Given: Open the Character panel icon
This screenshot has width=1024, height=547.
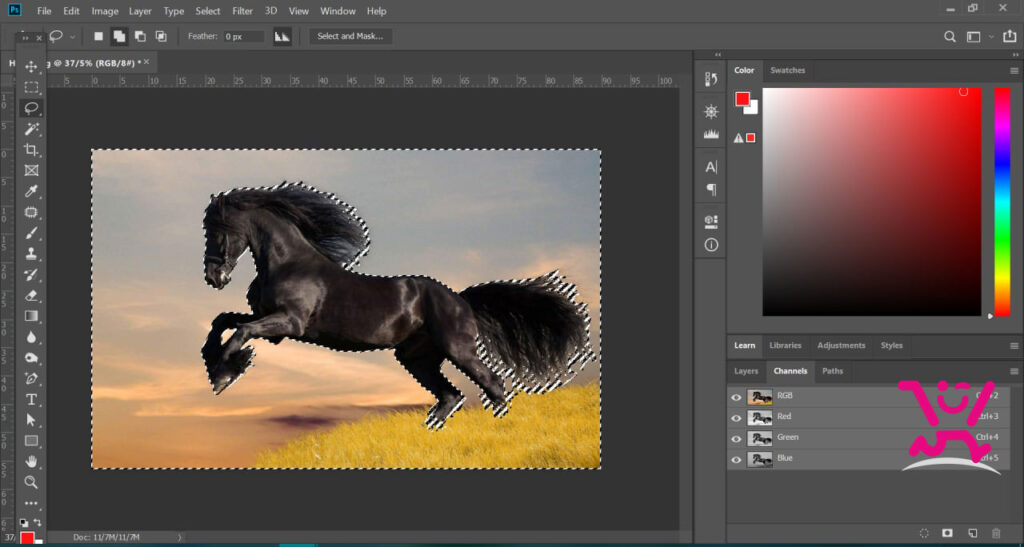Looking at the screenshot, I should (x=711, y=167).
